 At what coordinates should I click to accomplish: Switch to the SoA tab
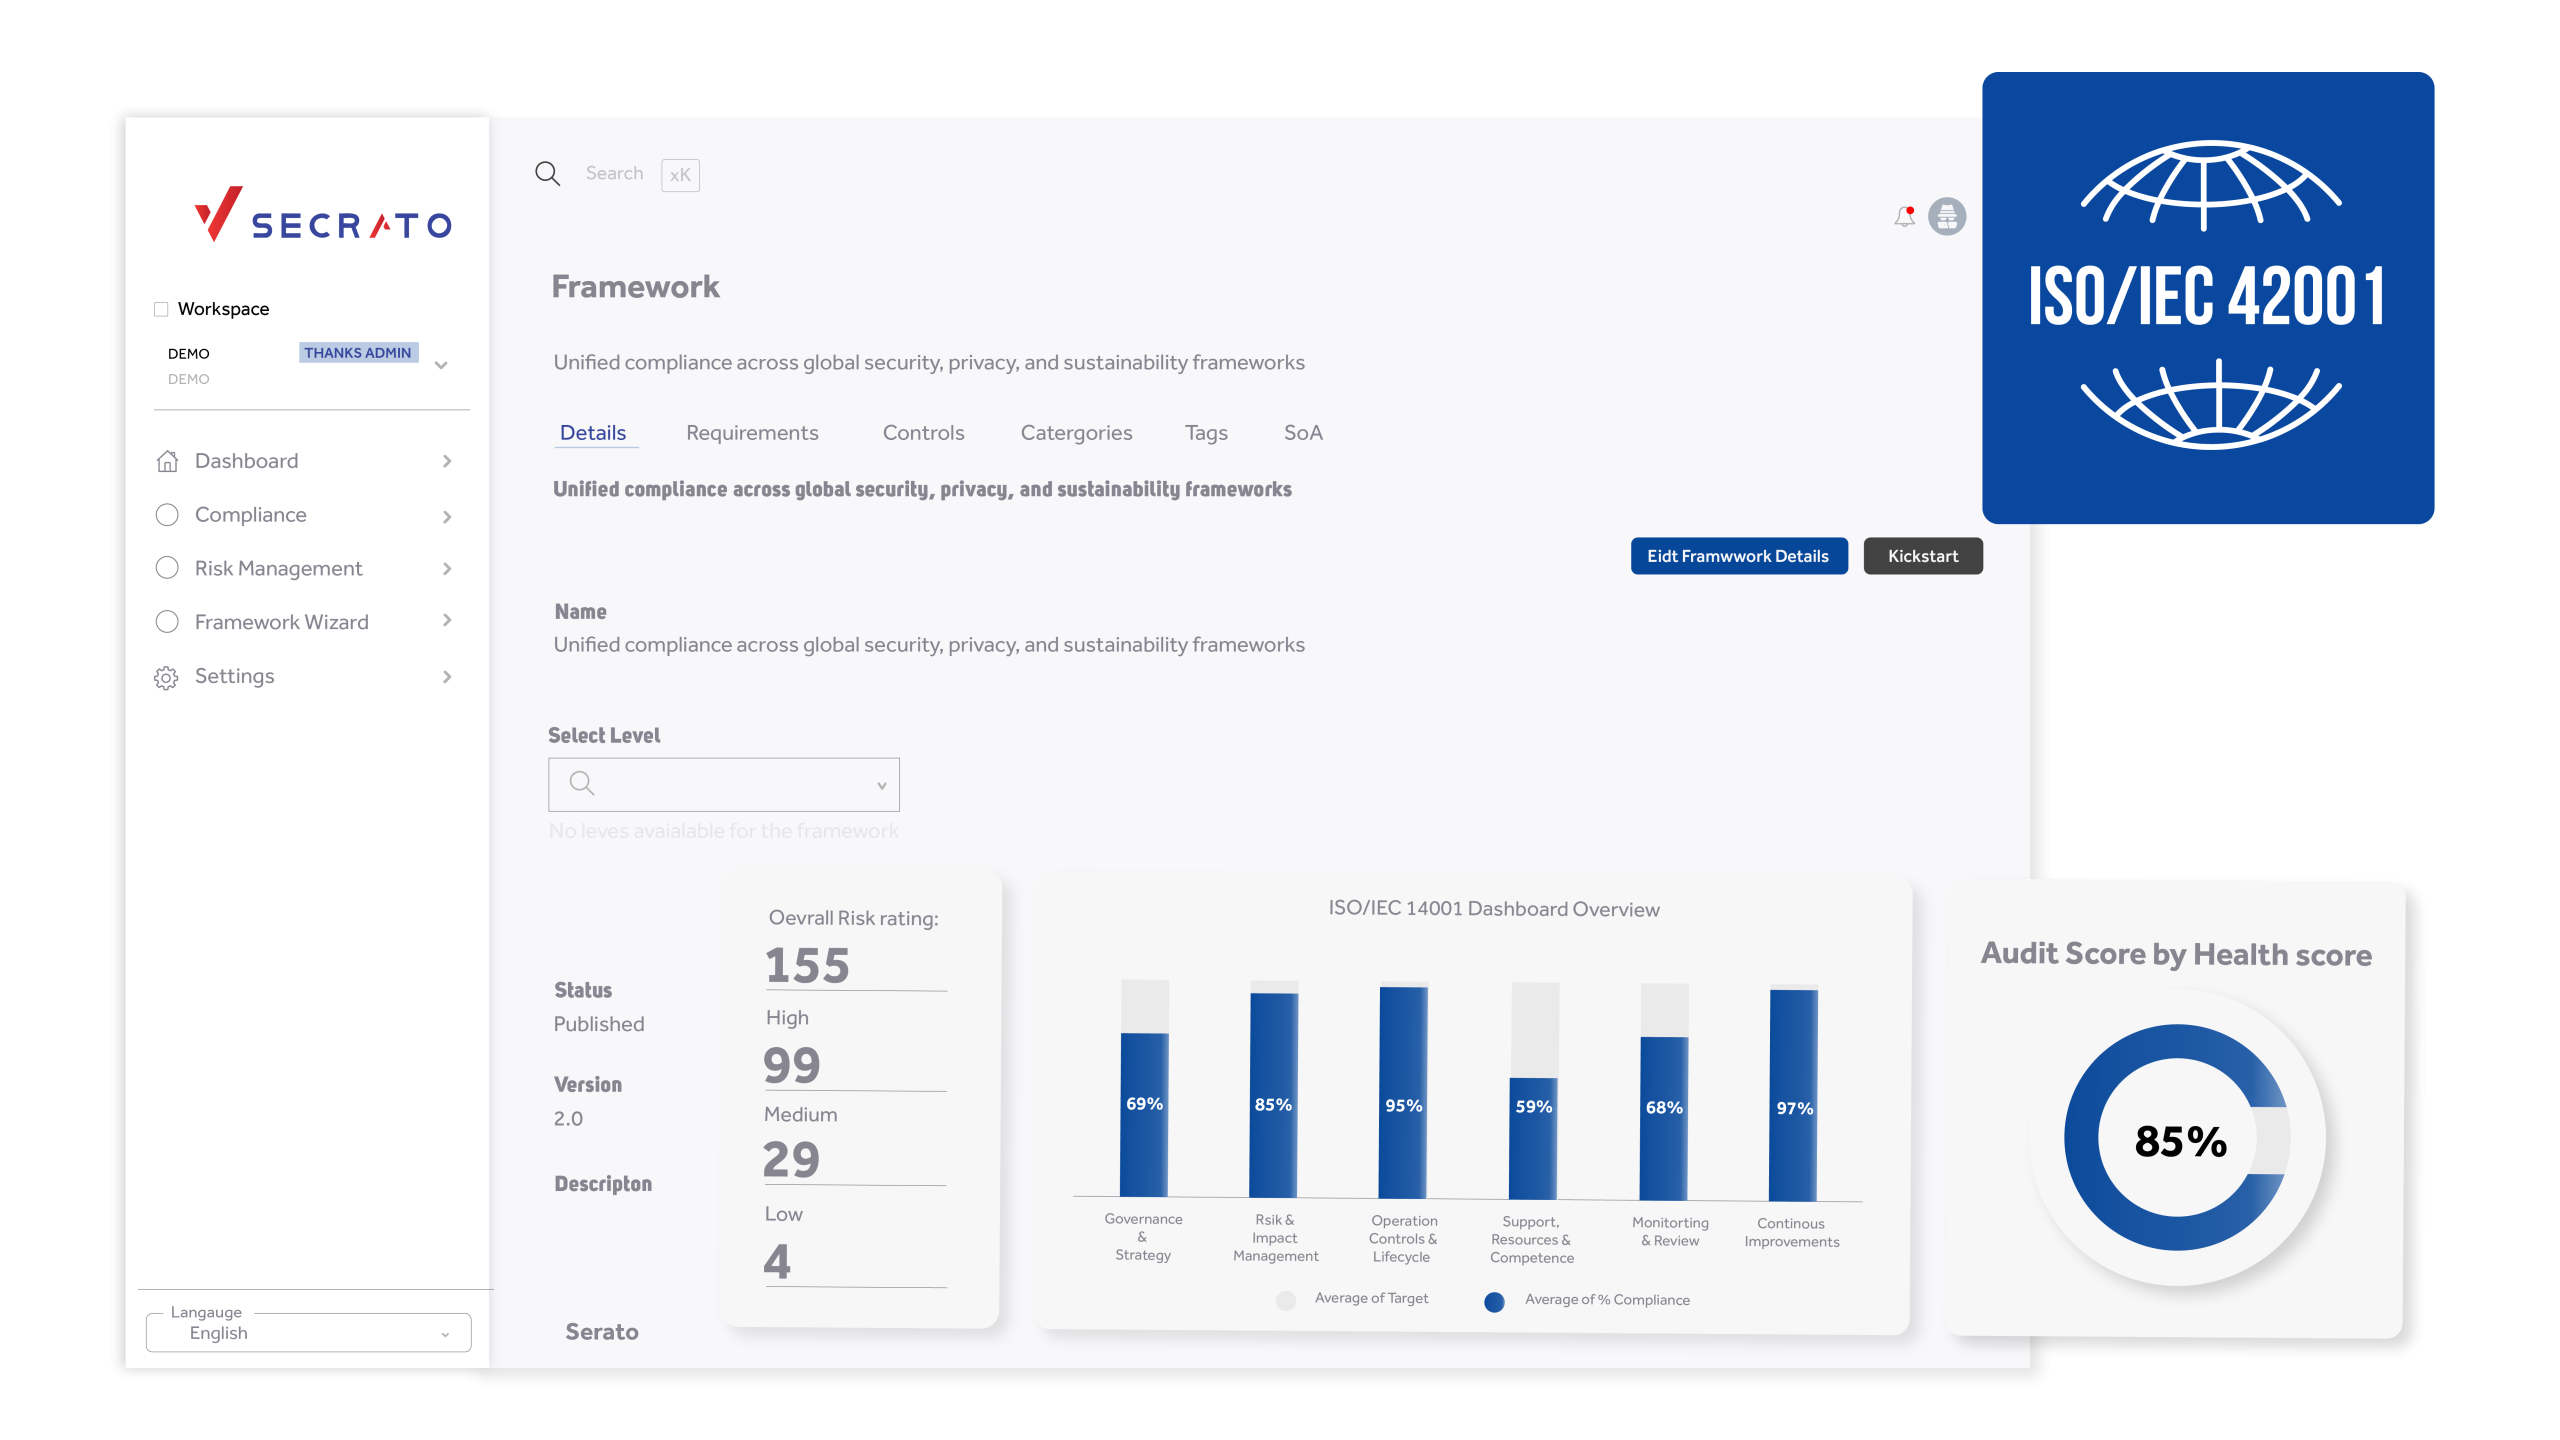point(1303,433)
